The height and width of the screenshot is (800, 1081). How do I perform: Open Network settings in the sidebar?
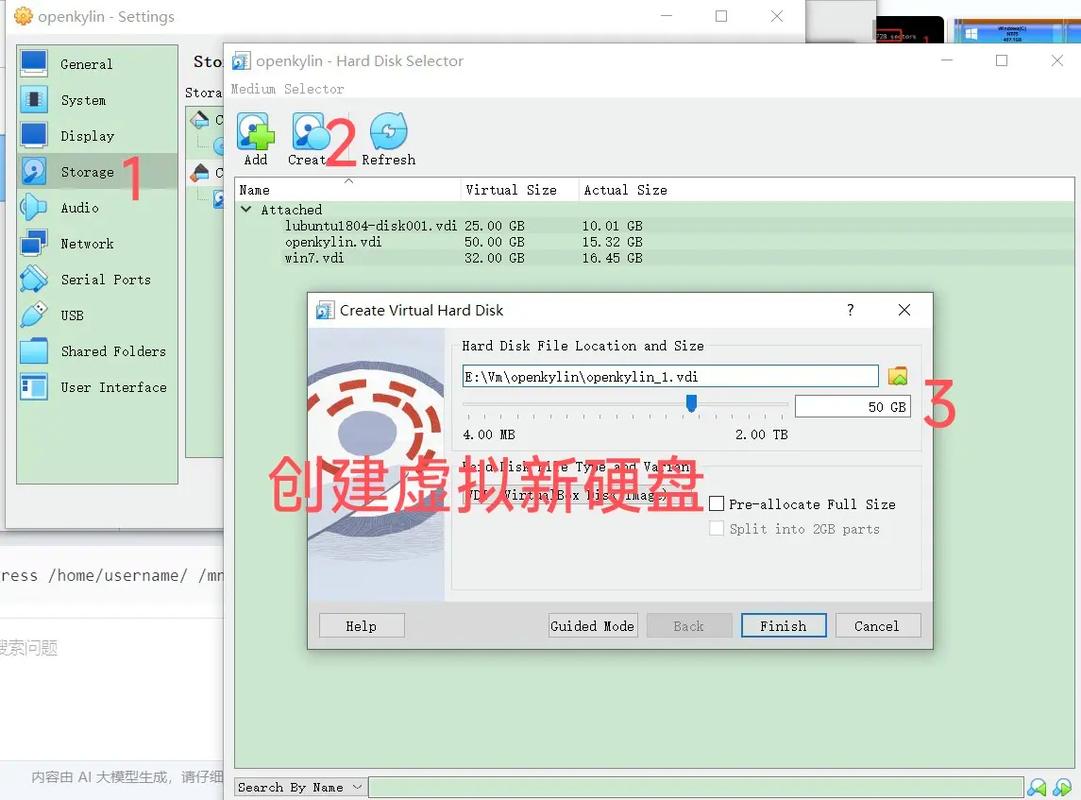[87, 243]
